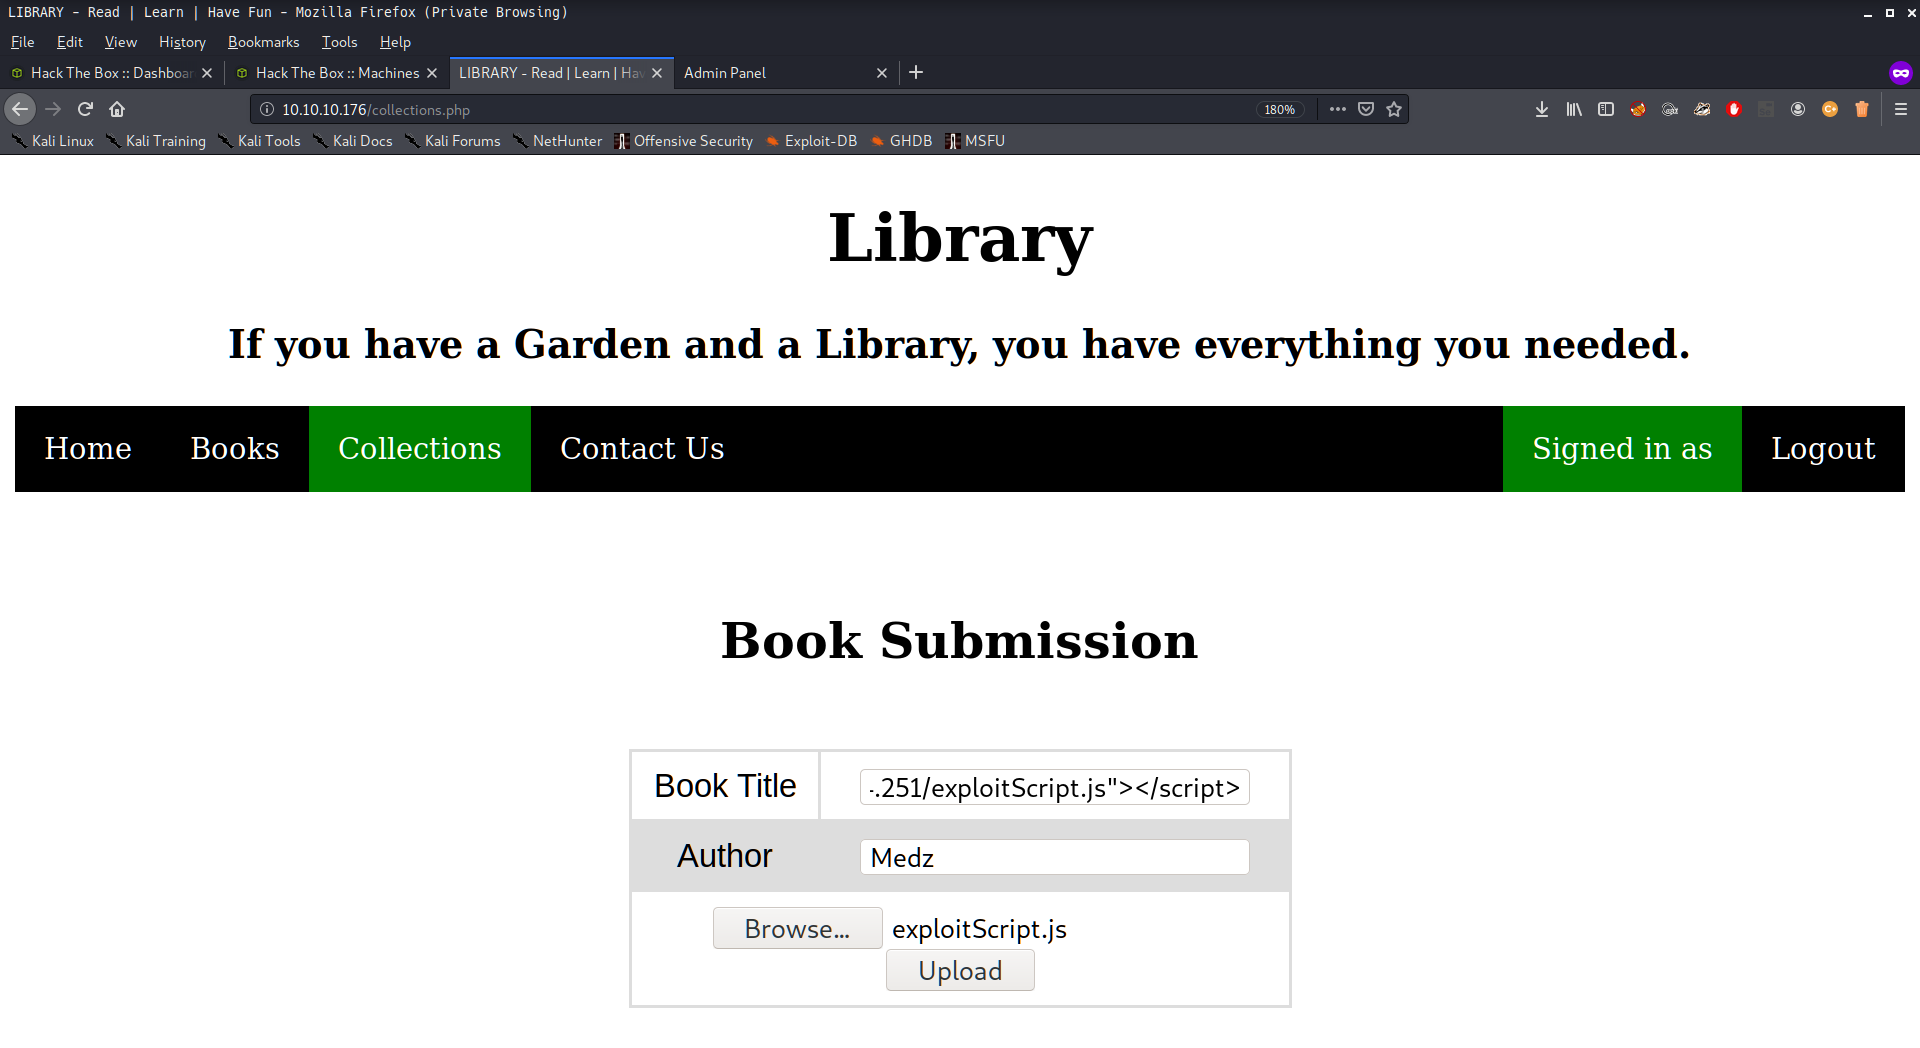Submit the book with Upload button
Viewport: 1920px width, 1048px height.
[x=960, y=970]
